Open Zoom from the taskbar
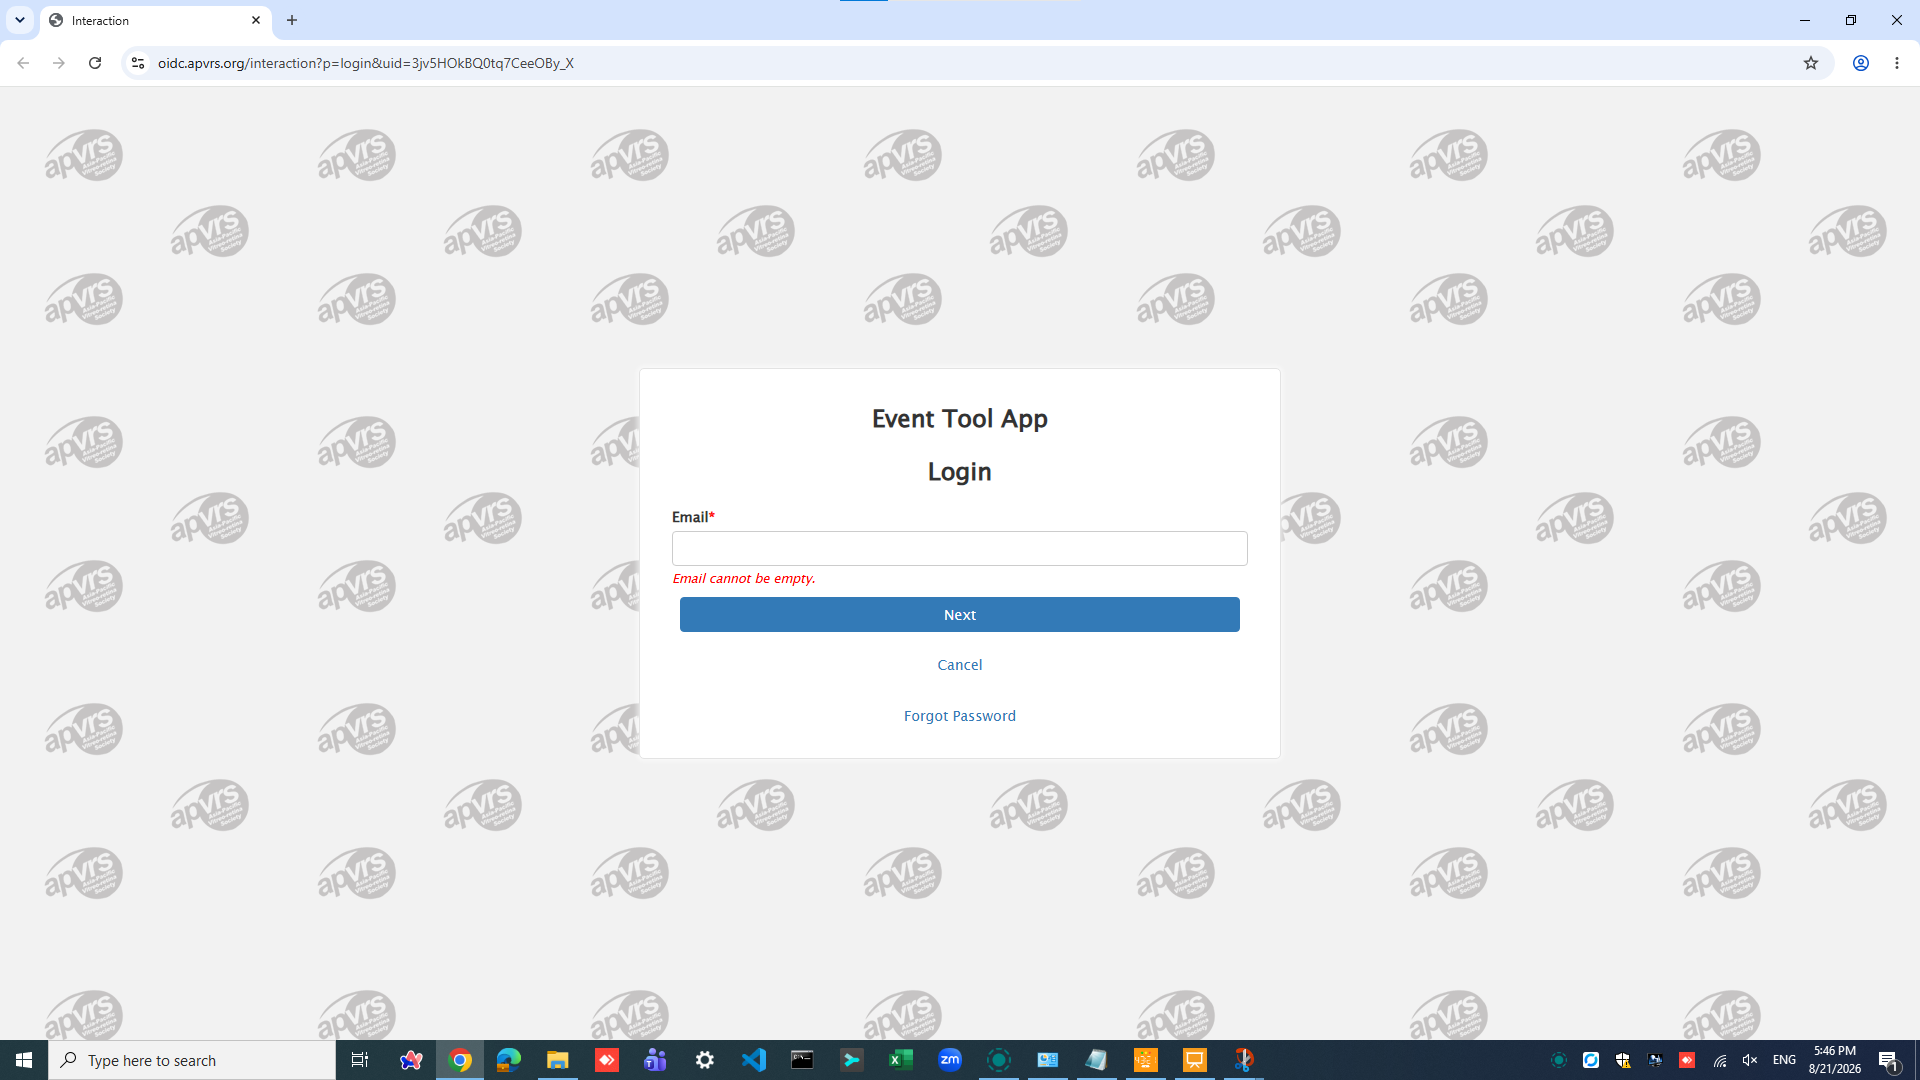Screen dimensions: 1920x1080 click(950, 1060)
